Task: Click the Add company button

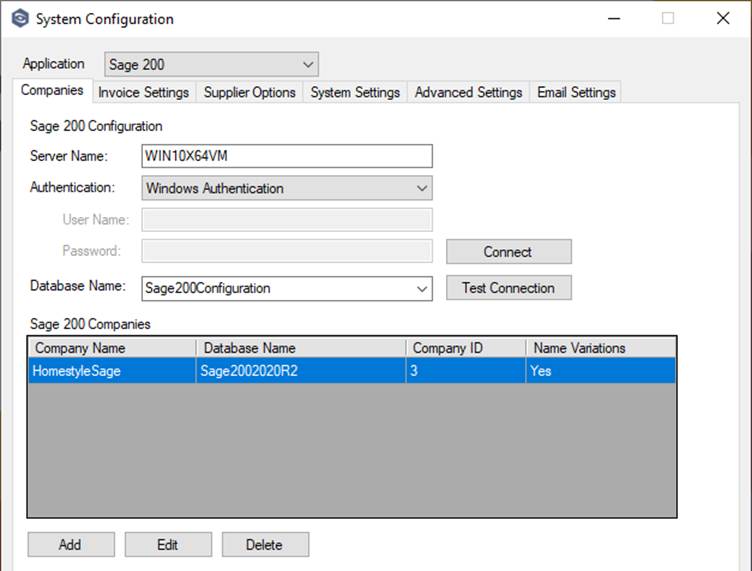Action: tap(71, 545)
